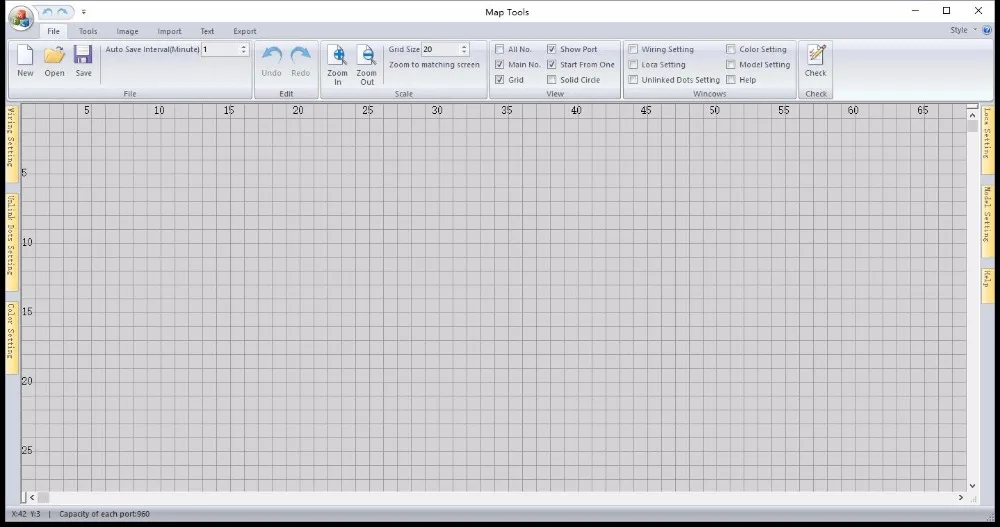Image resolution: width=1000 pixels, height=527 pixels.
Task: Open the Text ribbon tab
Action: (207, 31)
